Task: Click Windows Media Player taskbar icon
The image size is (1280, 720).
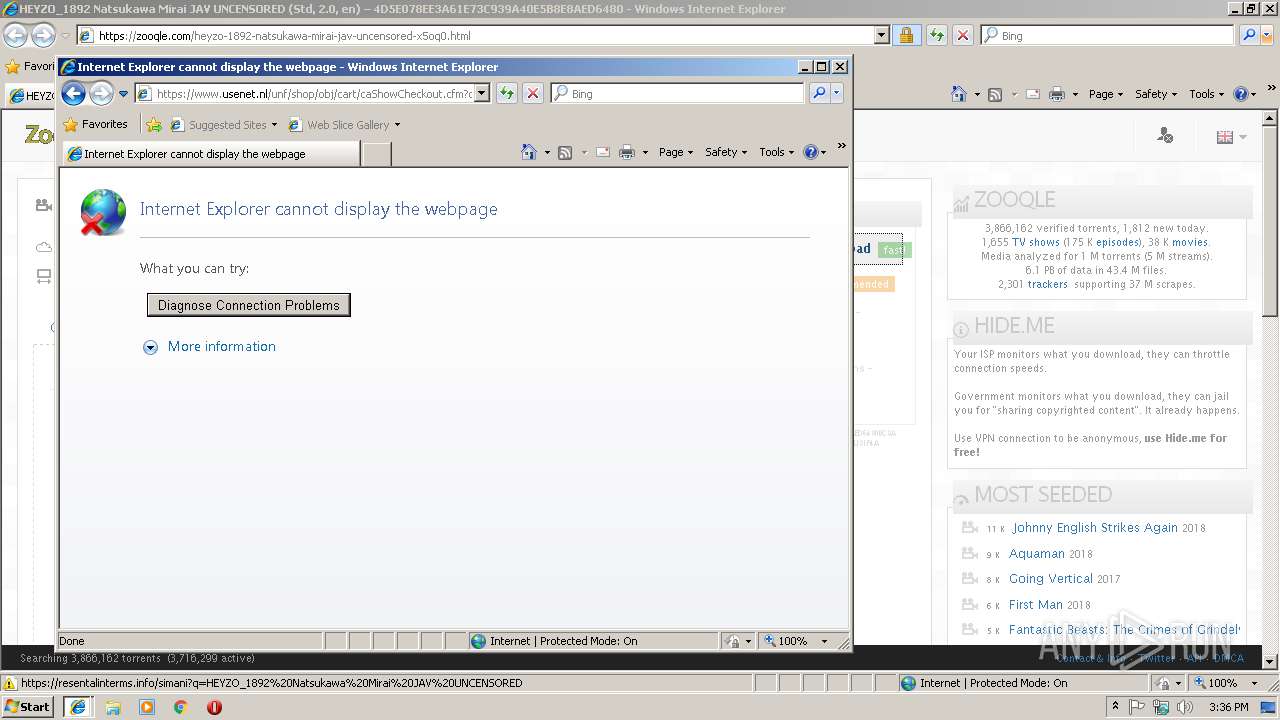Action: [x=147, y=707]
